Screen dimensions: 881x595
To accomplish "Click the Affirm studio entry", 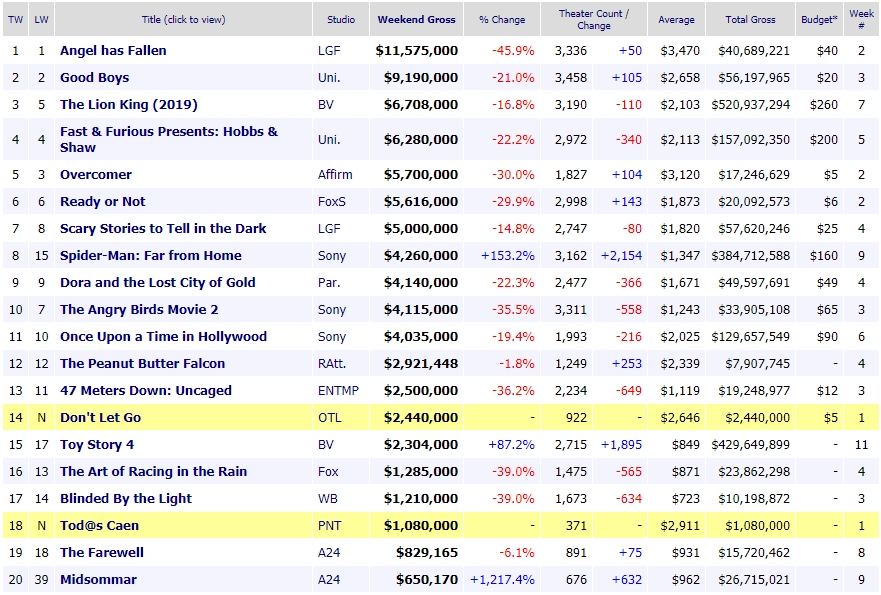I will [x=335, y=175].
